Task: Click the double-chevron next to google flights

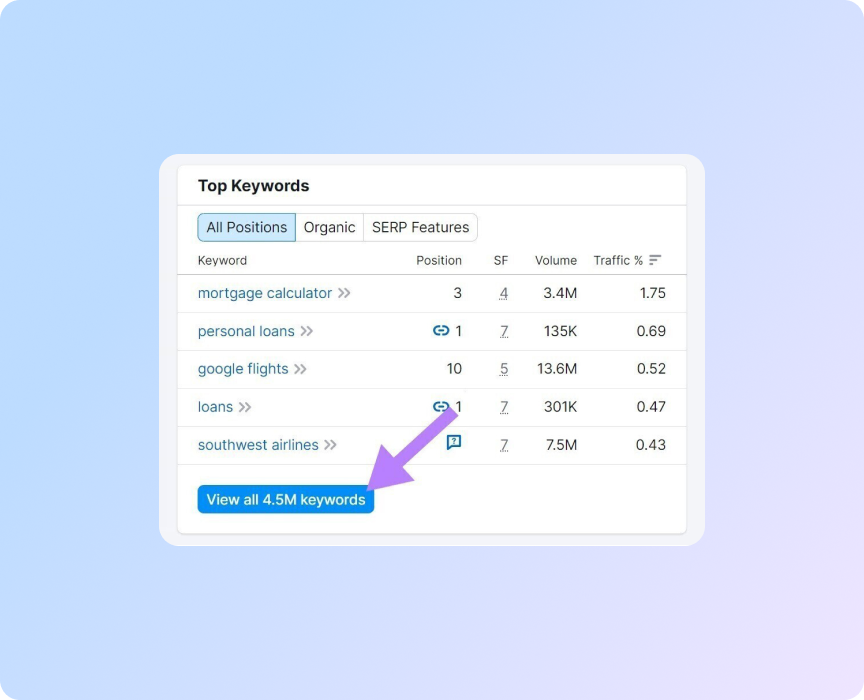Action: [x=302, y=369]
